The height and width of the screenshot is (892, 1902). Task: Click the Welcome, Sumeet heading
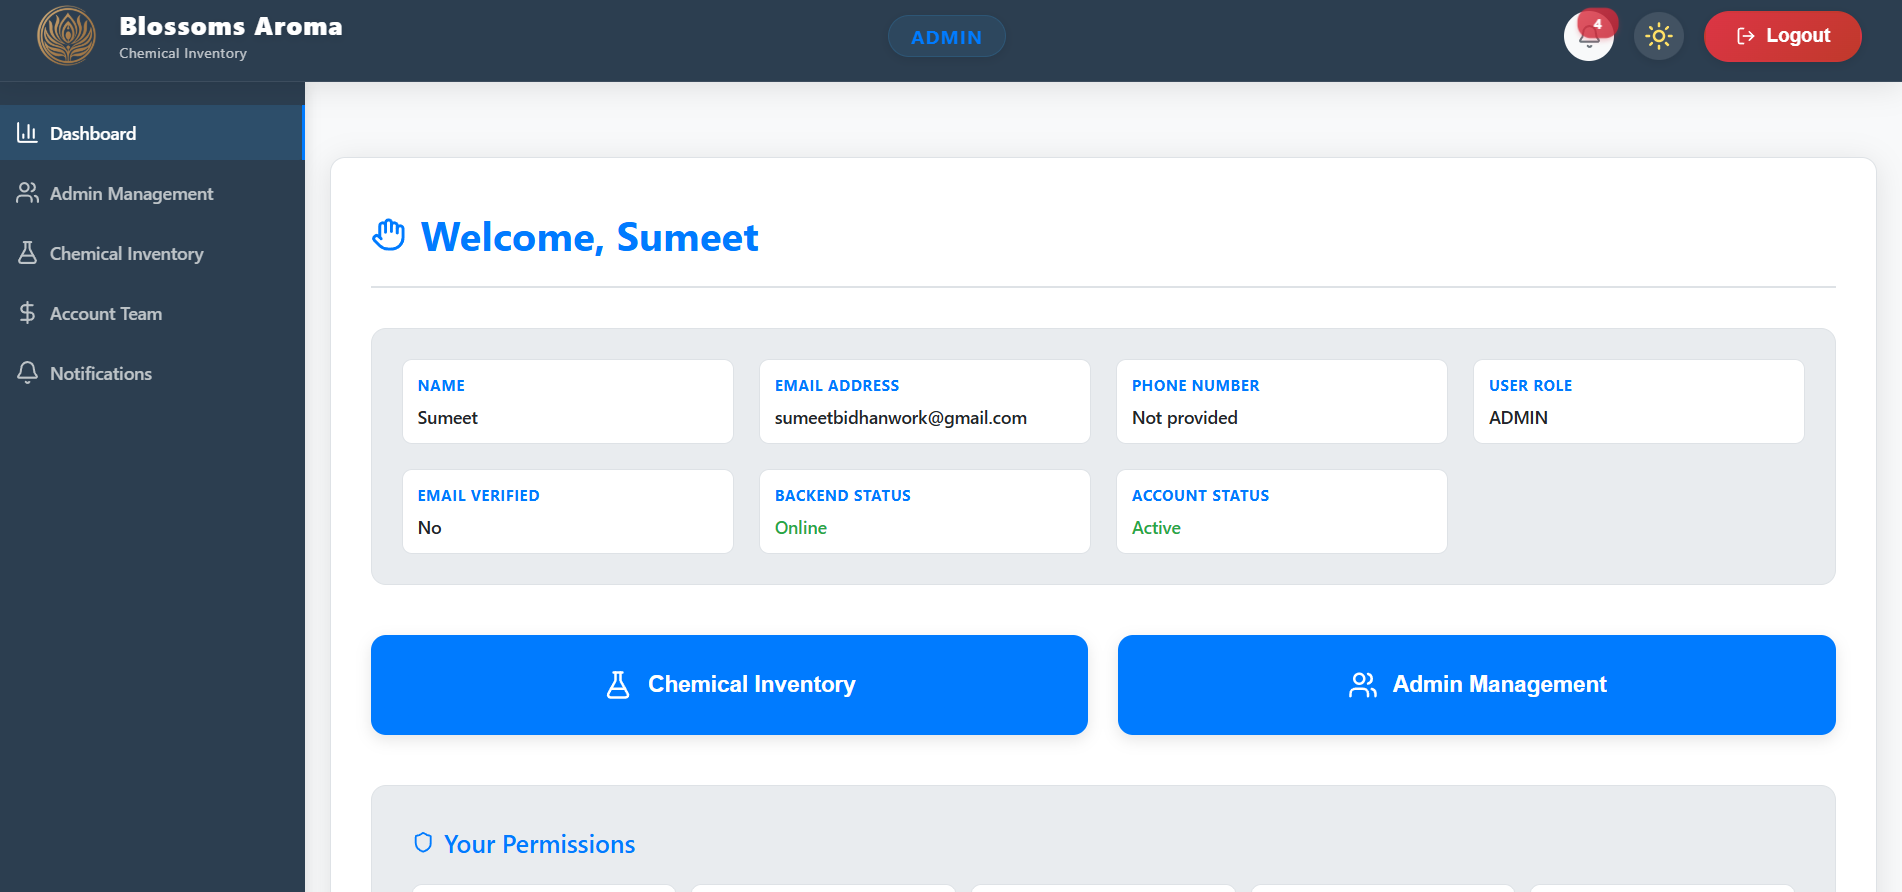coord(589,237)
